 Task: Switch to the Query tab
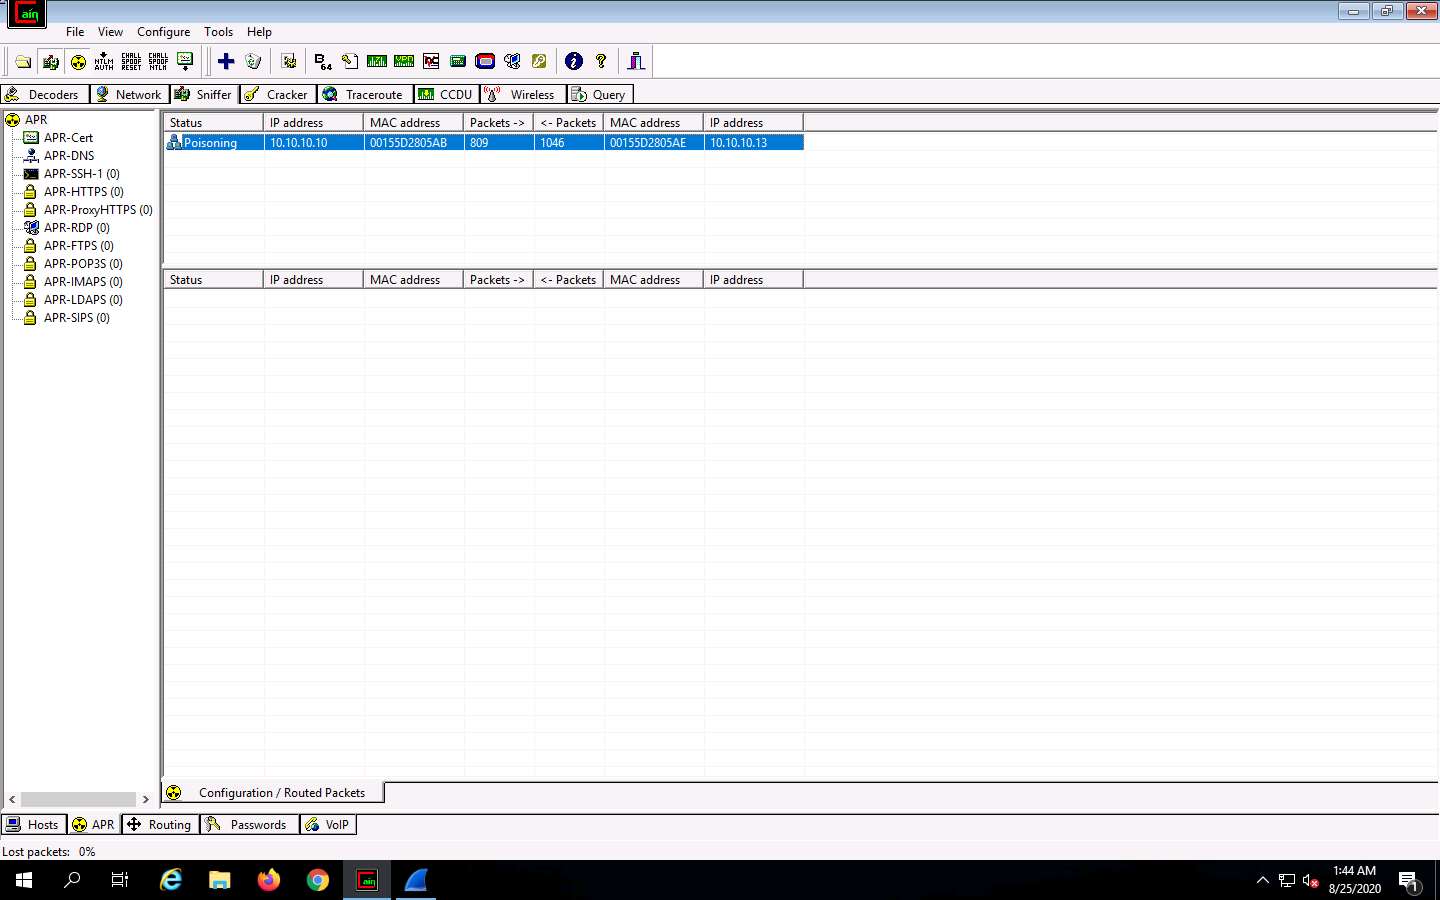tap(599, 94)
